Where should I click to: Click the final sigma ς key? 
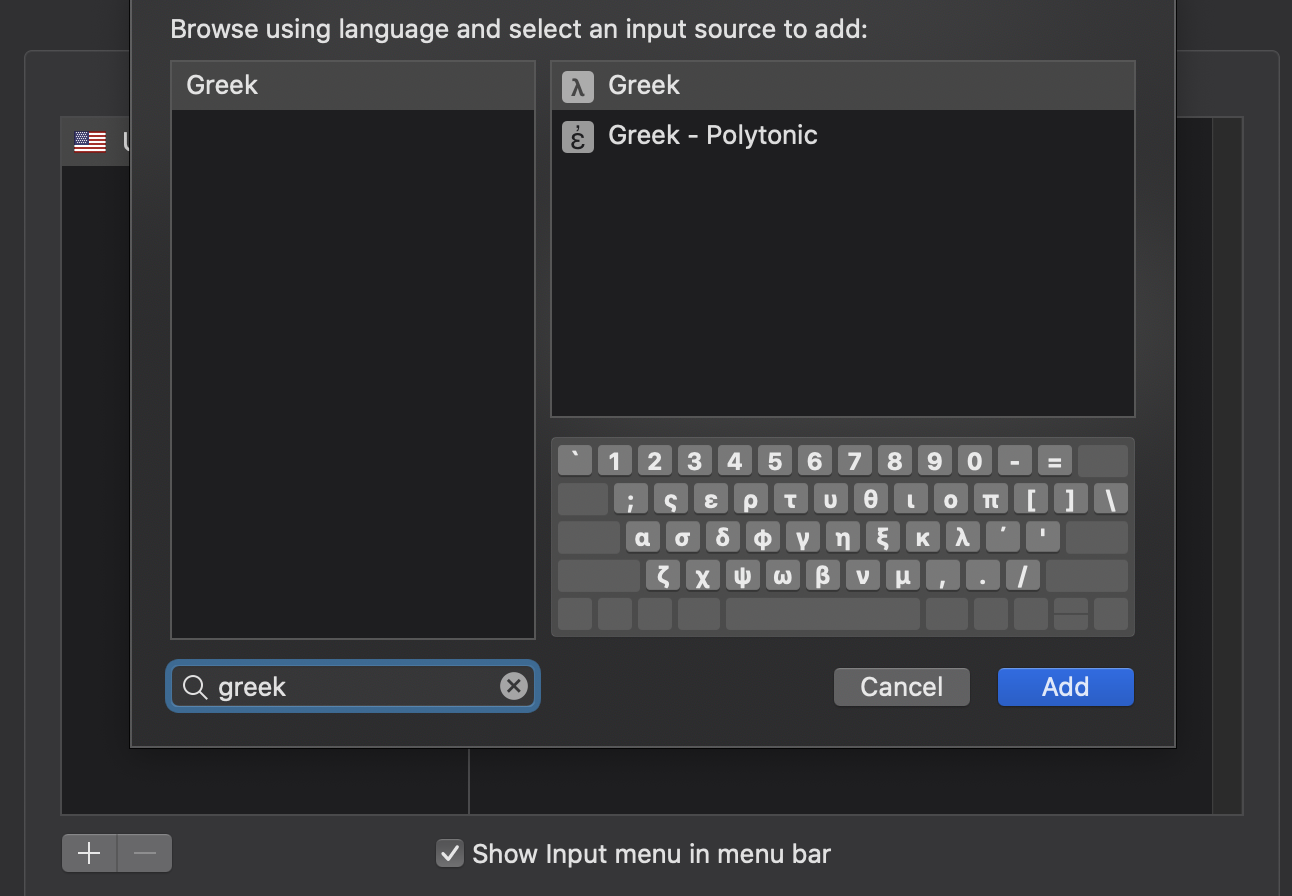(x=671, y=499)
